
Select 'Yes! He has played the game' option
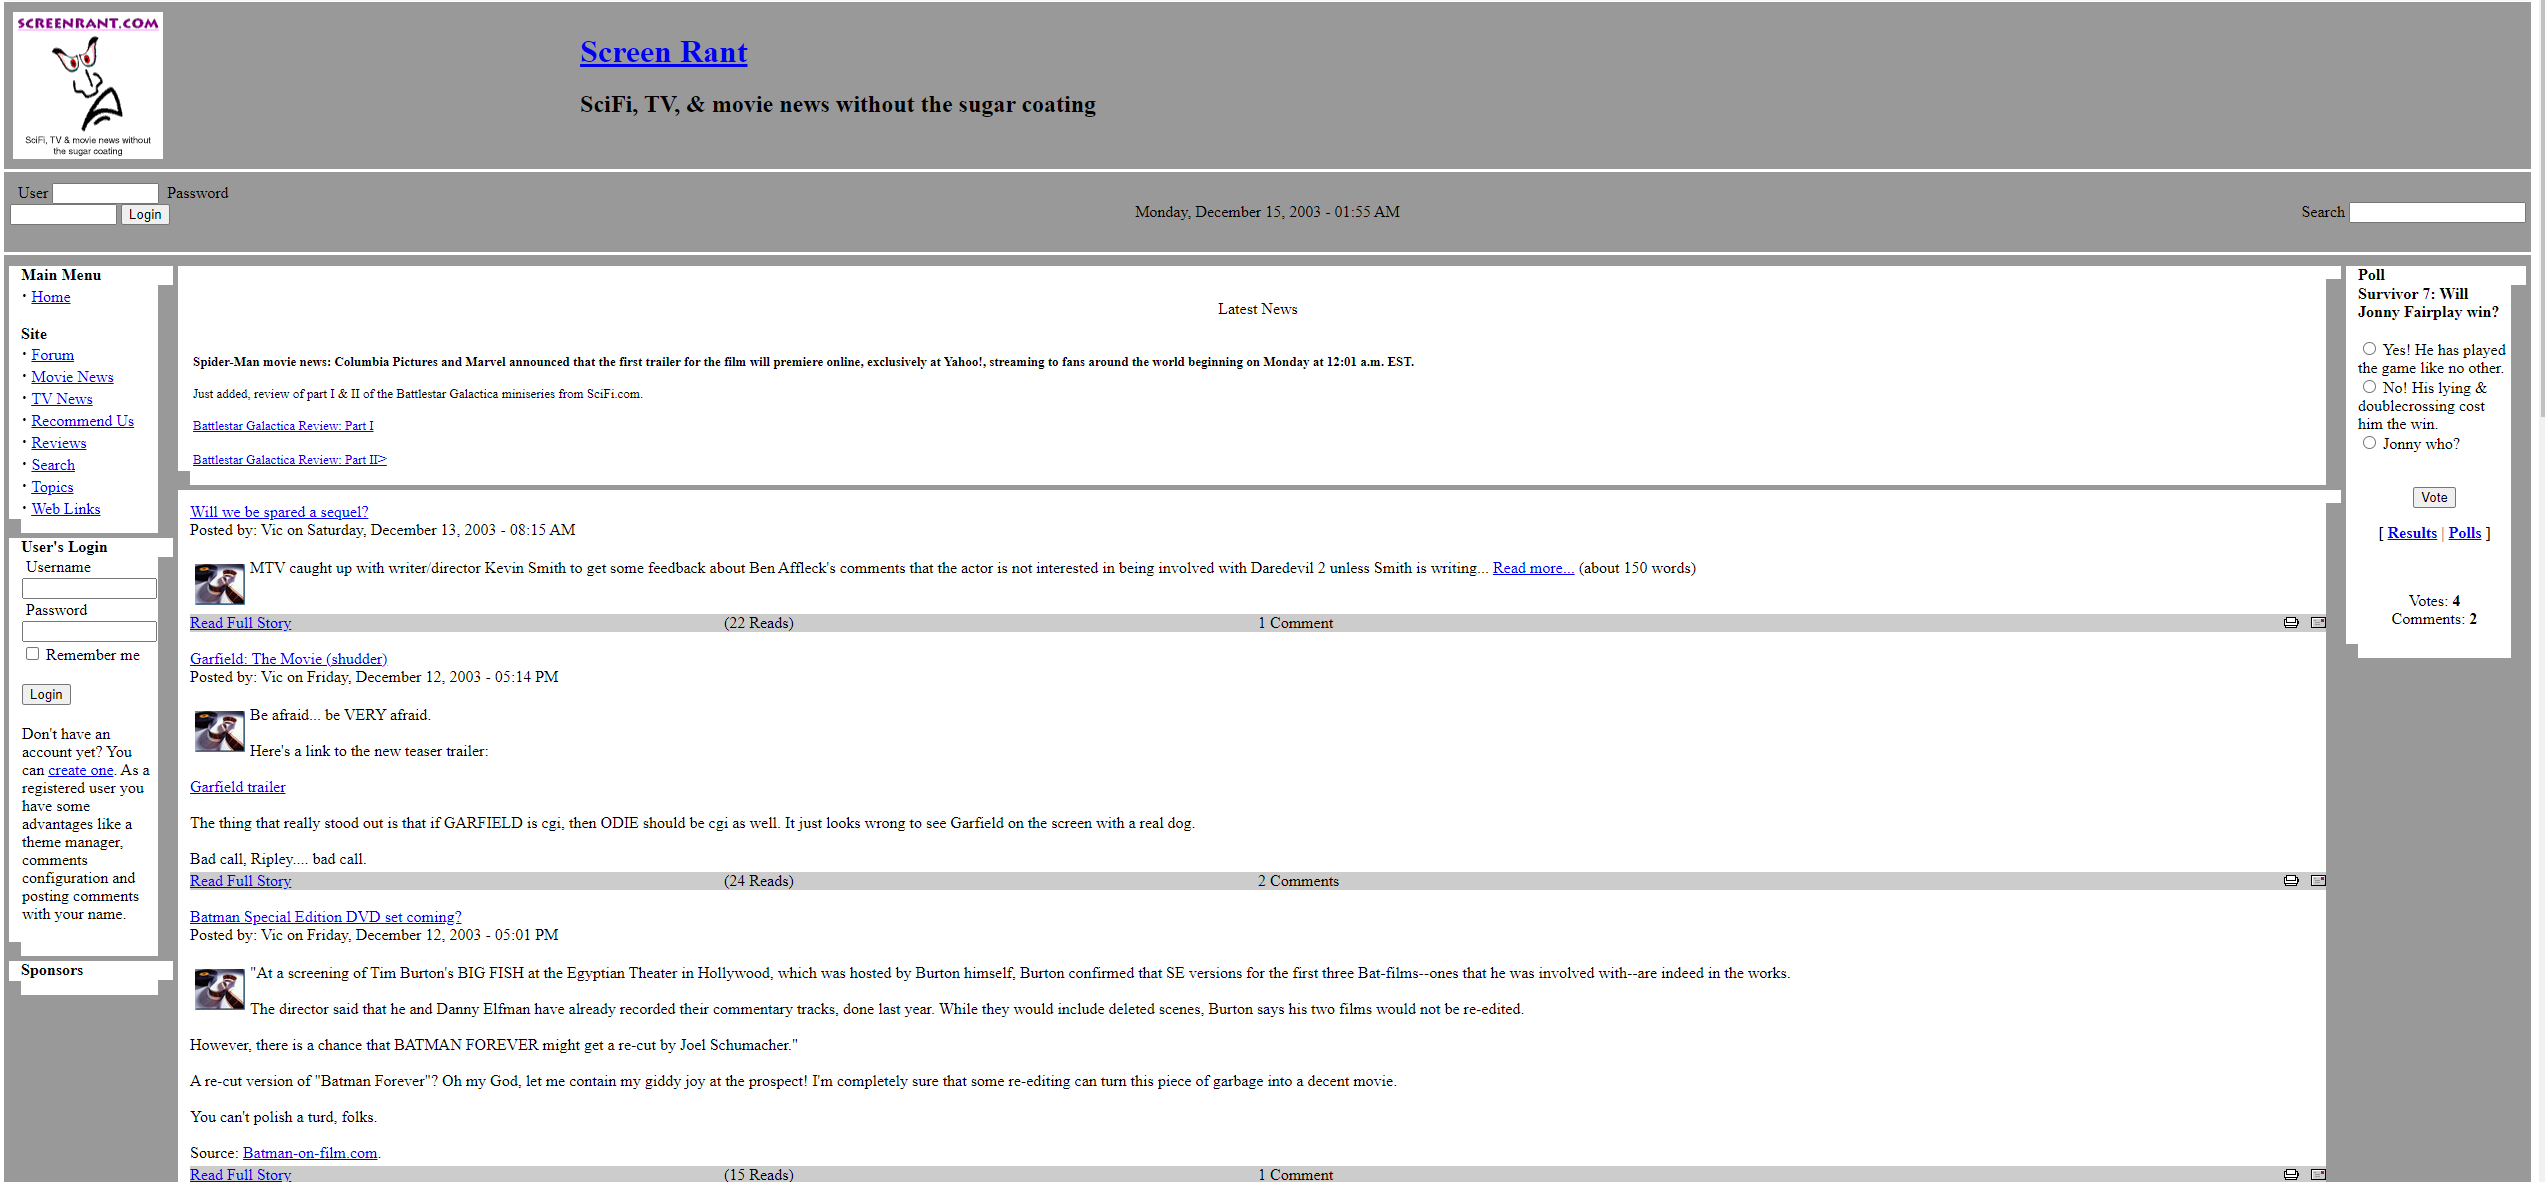point(2369,349)
